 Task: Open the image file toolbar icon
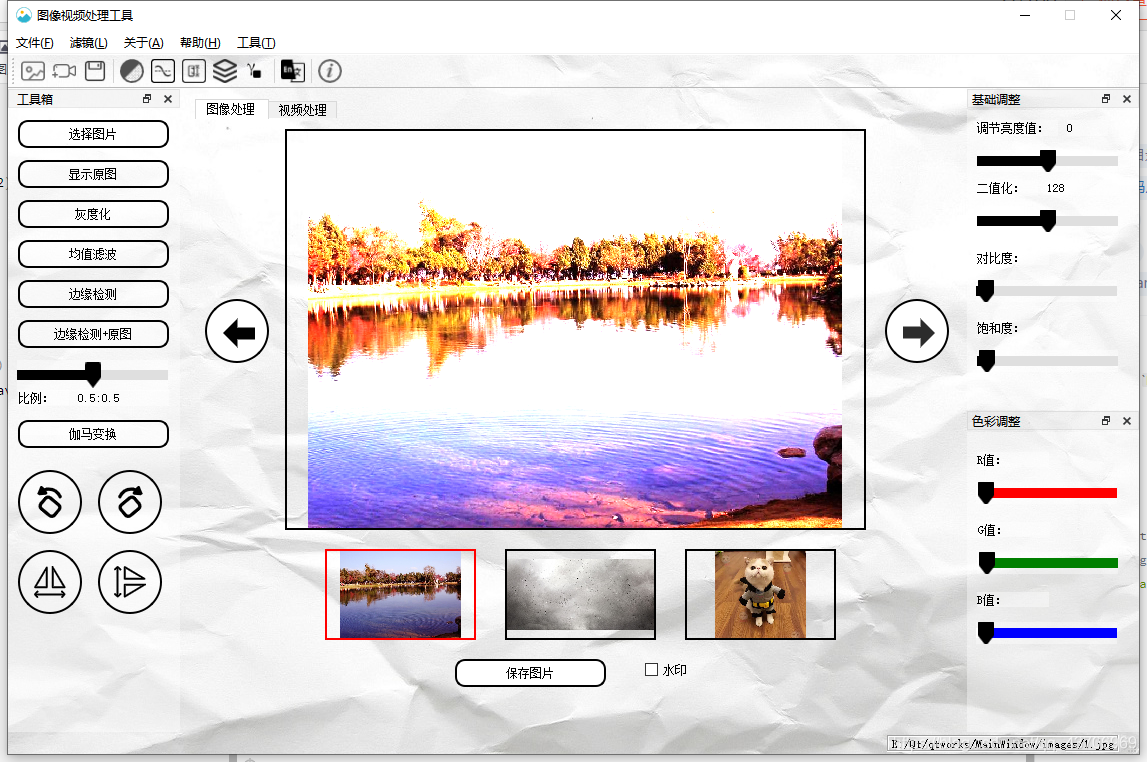coord(33,71)
